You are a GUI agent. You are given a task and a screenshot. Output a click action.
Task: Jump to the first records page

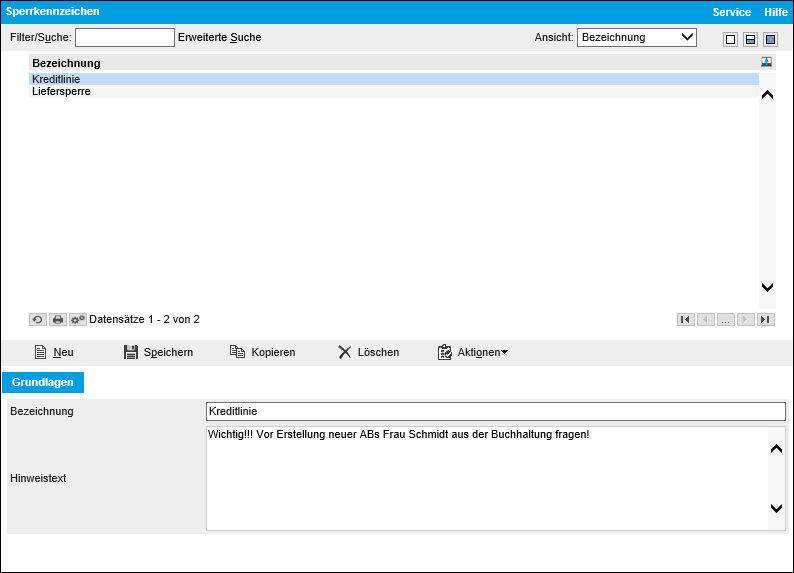(x=685, y=319)
